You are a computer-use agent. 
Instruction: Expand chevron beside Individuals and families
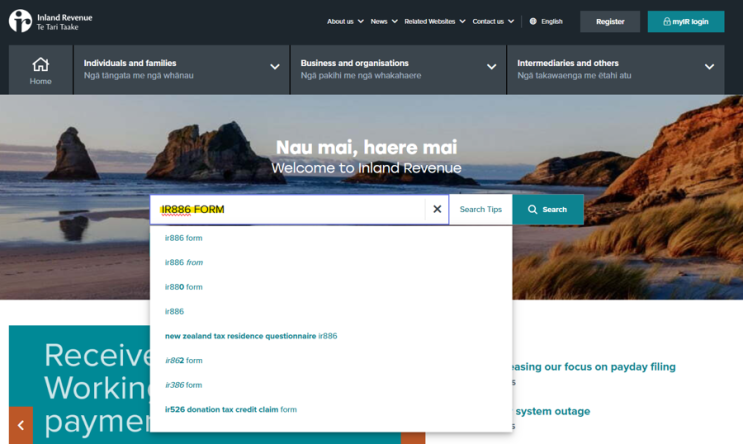pos(275,67)
